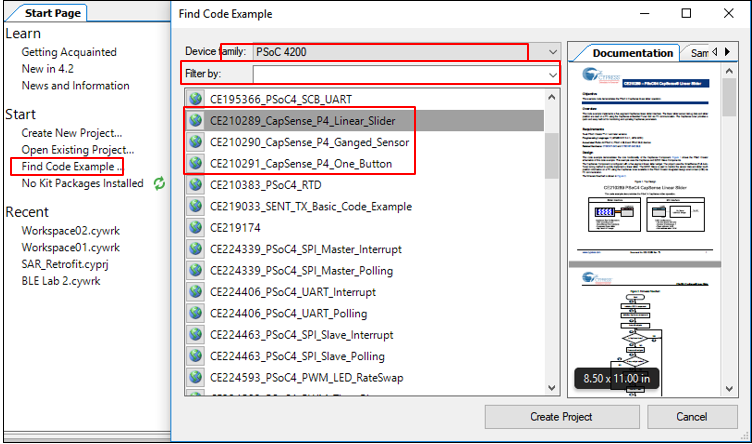Click the documentation preview scrollbar thumb
Image resolution: width=752 pixels, height=444 pixels.
click(x=729, y=97)
